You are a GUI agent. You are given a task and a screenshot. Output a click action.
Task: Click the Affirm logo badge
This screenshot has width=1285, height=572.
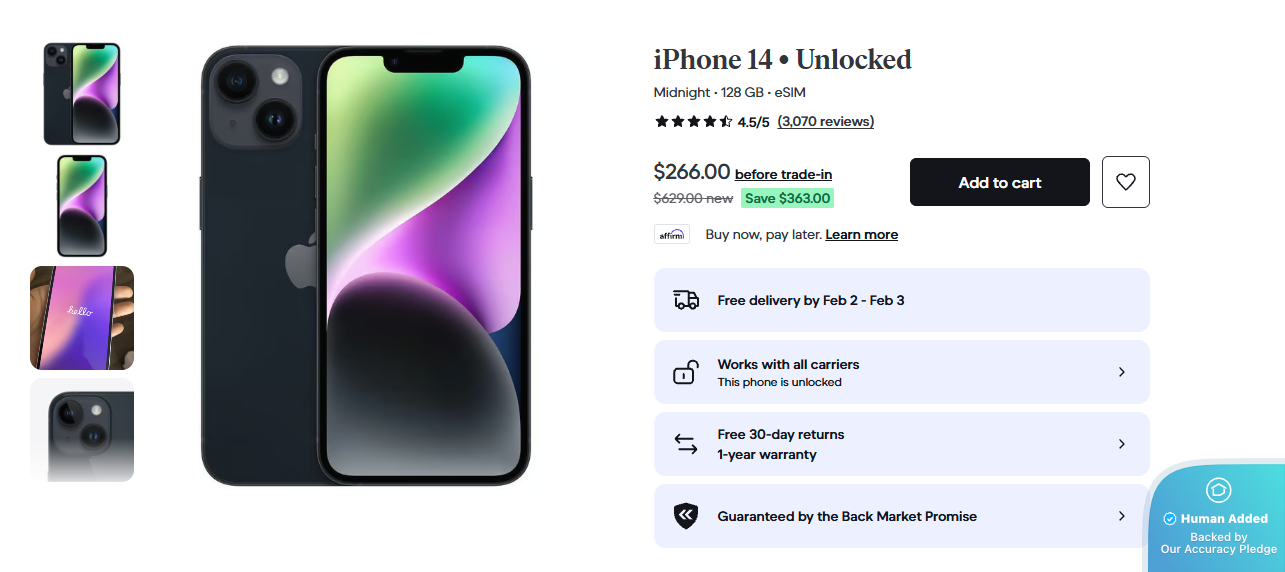click(x=672, y=235)
